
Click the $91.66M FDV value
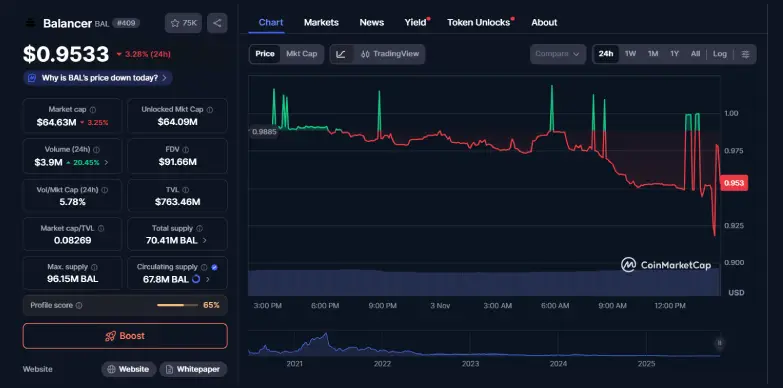click(177, 162)
